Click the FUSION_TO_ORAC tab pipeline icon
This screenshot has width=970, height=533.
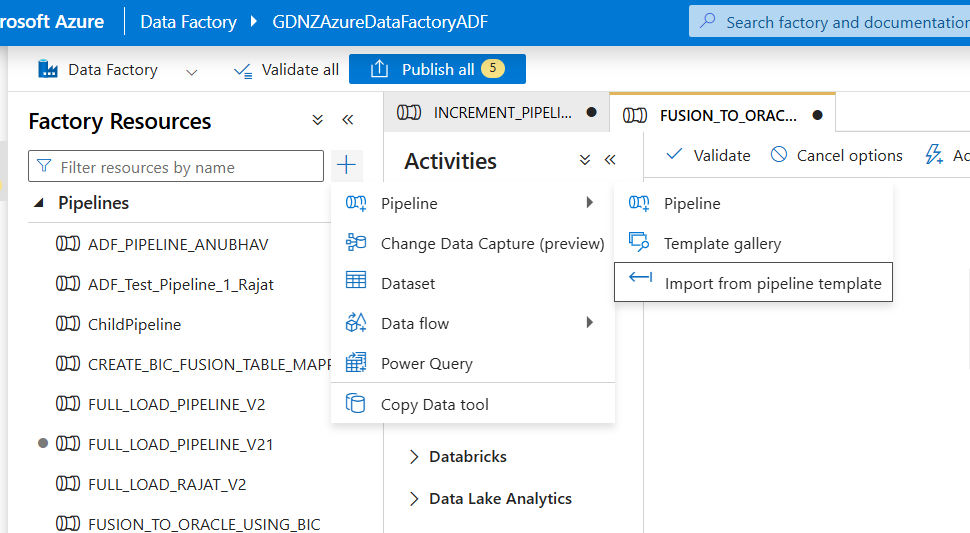click(635, 116)
